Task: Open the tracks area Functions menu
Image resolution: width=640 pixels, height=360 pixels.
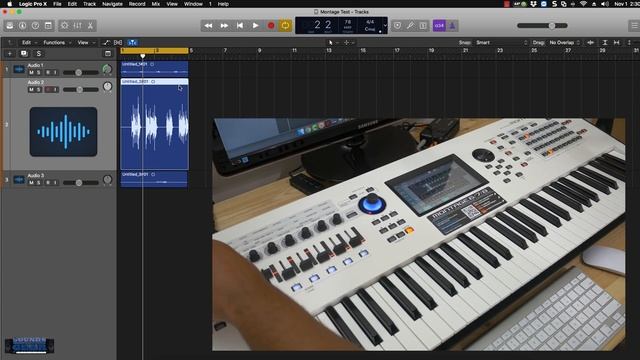Action: pyautogui.click(x=57, y=42)
